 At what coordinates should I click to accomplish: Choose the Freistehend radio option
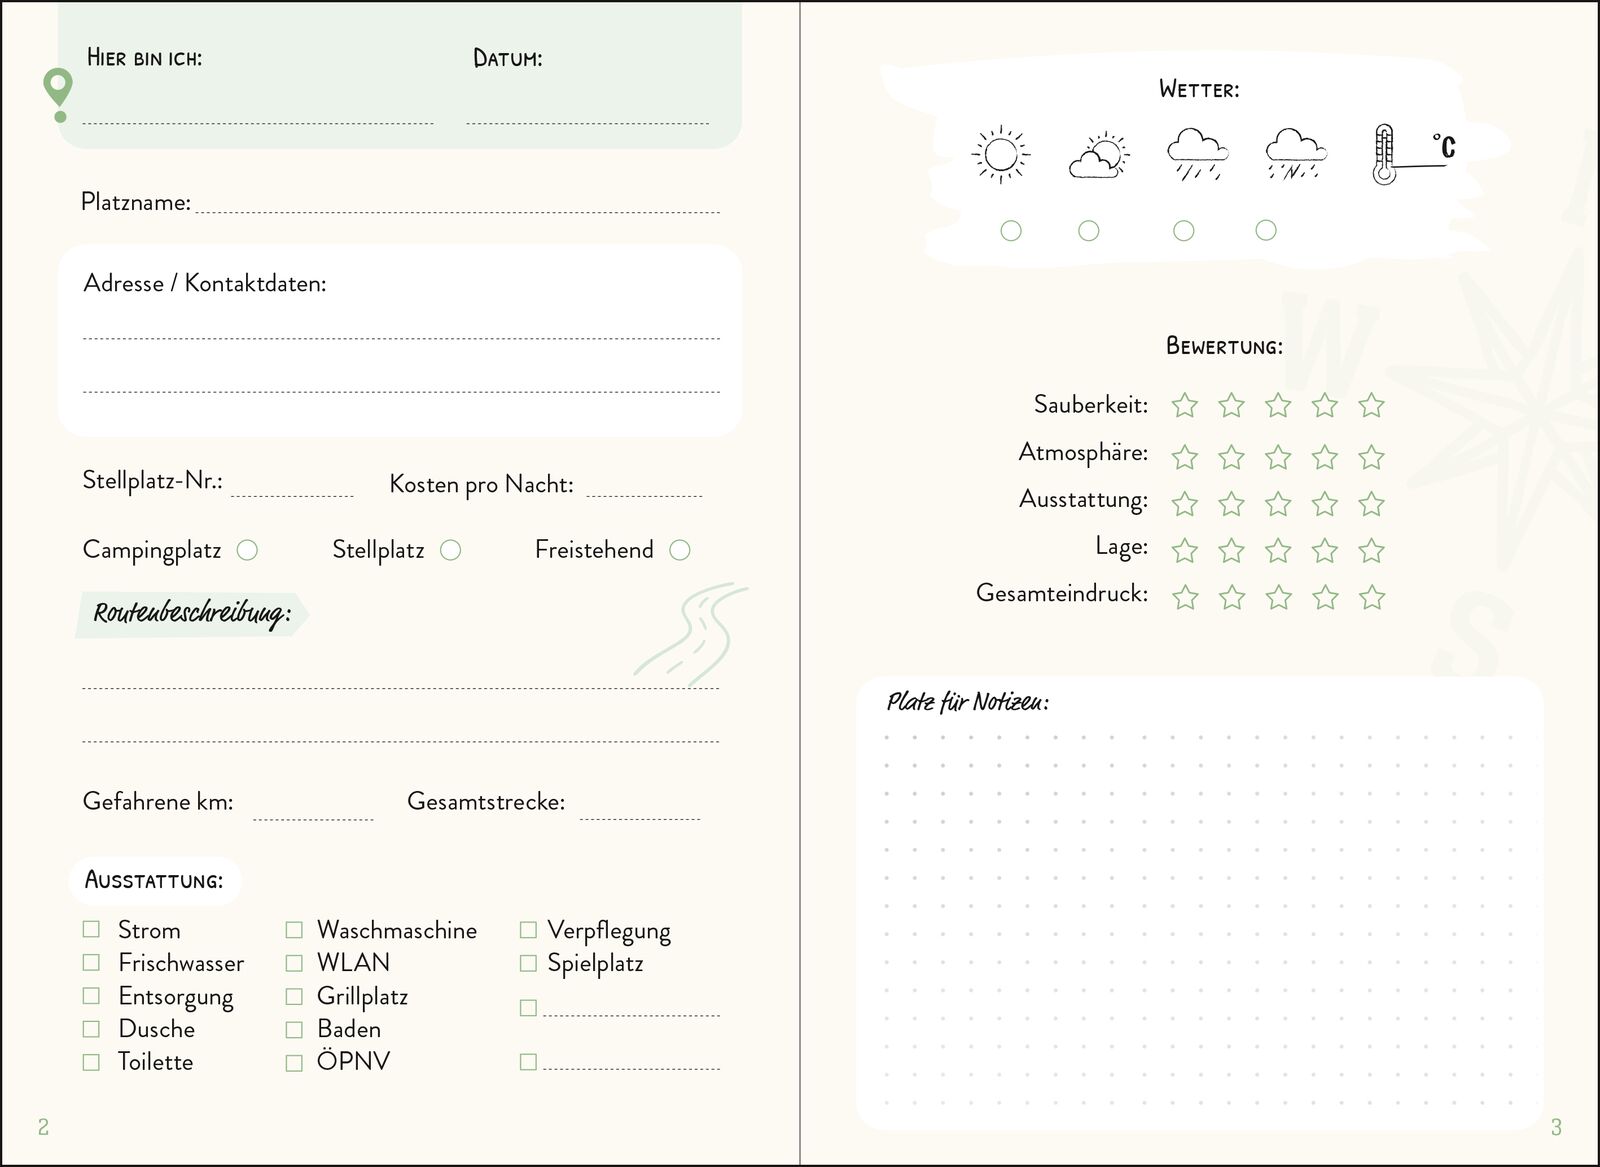pos(680,550)
